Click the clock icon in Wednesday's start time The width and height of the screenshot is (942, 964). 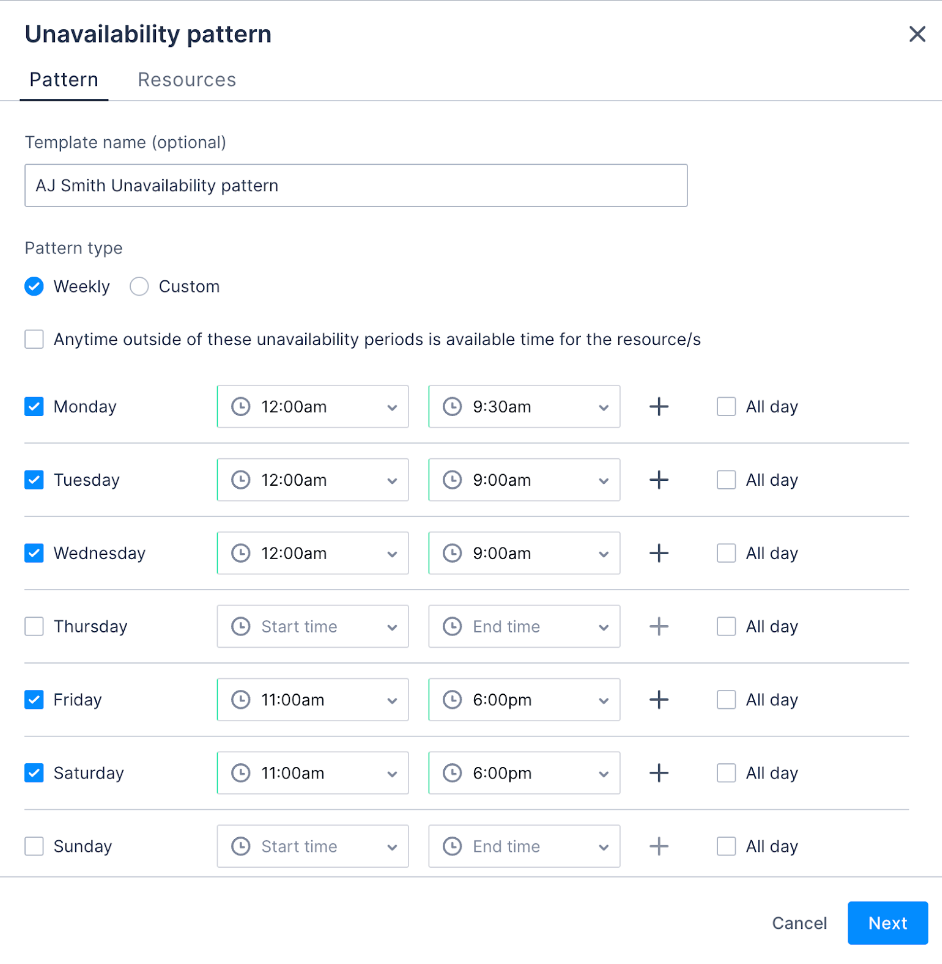coord(240,553)
